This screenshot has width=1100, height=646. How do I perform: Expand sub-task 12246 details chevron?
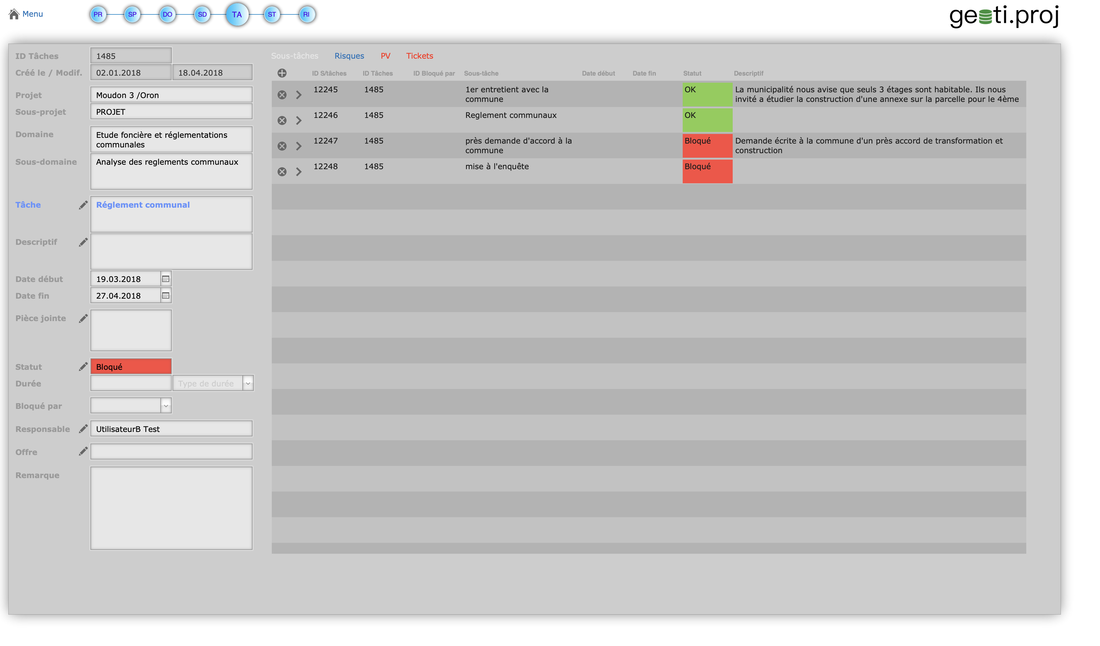click(298, 121)
